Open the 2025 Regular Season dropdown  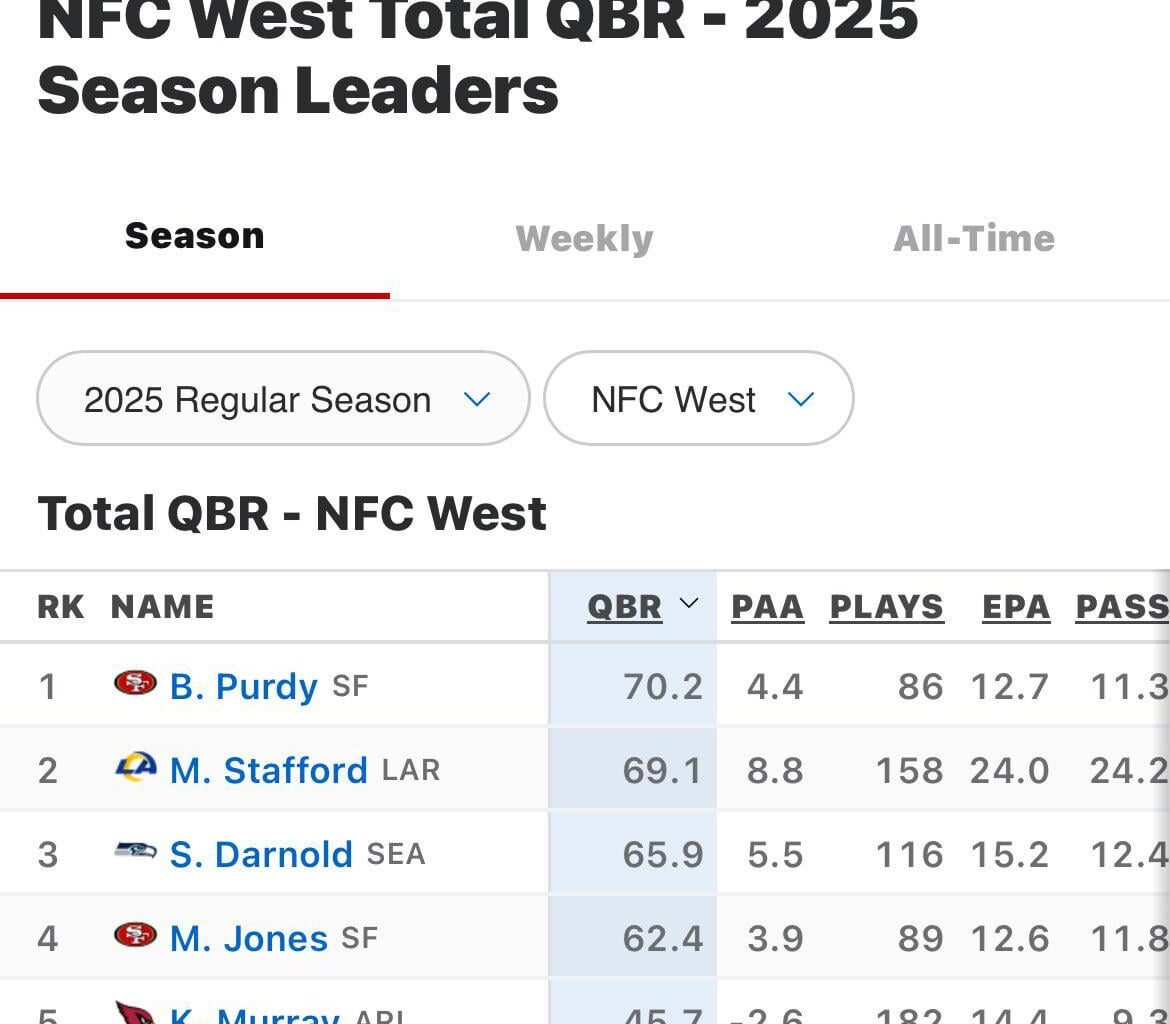(283, 398)
